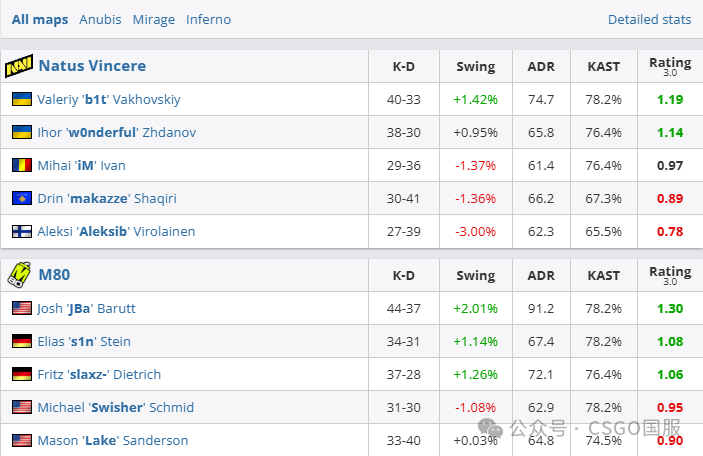Open the Natus Vincere team page link
703x456 pixels.
pos(92,66)
